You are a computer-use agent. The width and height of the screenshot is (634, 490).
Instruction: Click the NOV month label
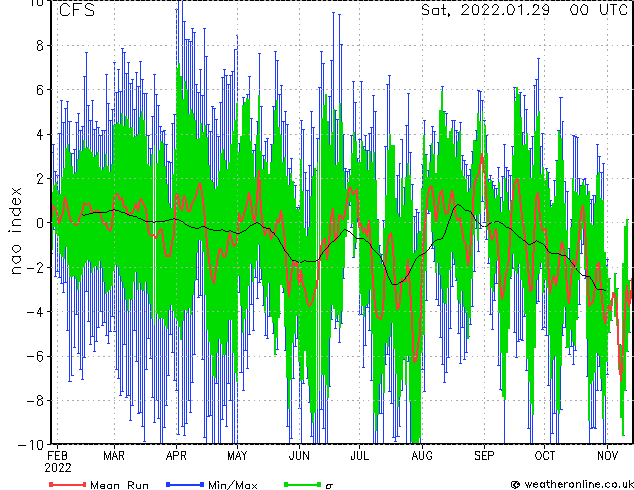click(x=607, y=456)
